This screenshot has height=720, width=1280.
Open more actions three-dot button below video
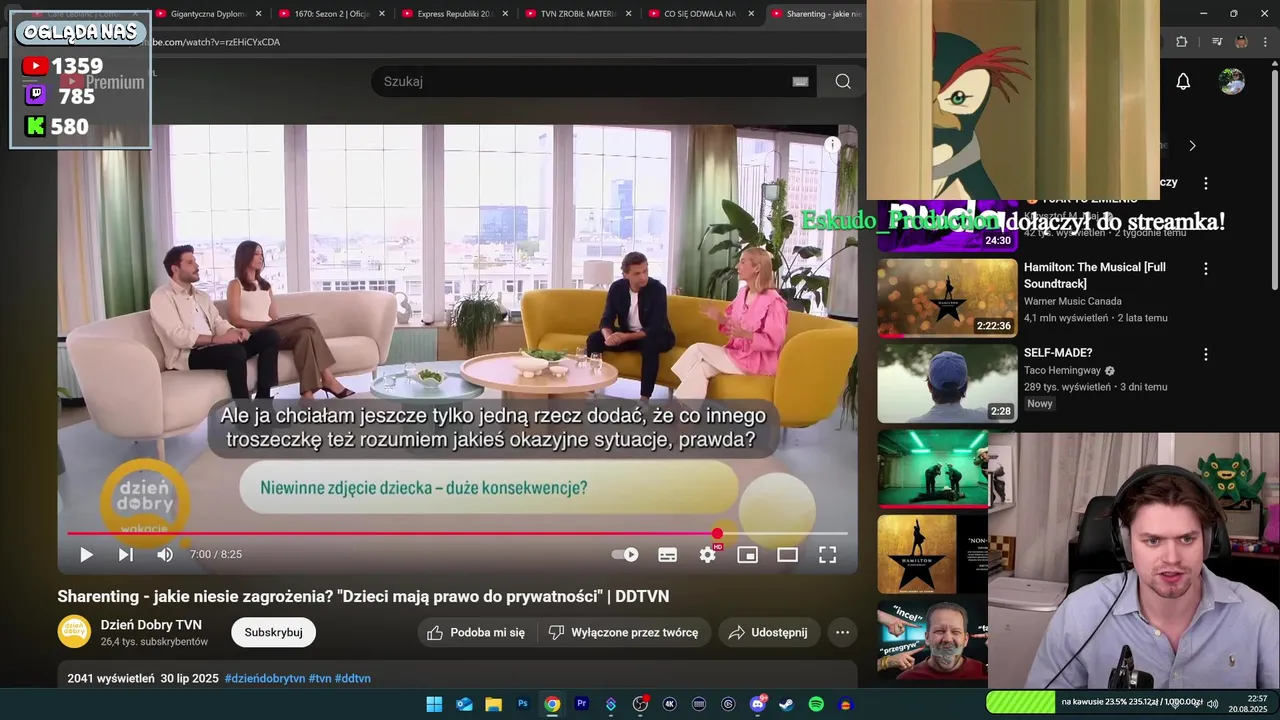click(x=842, y=632)
